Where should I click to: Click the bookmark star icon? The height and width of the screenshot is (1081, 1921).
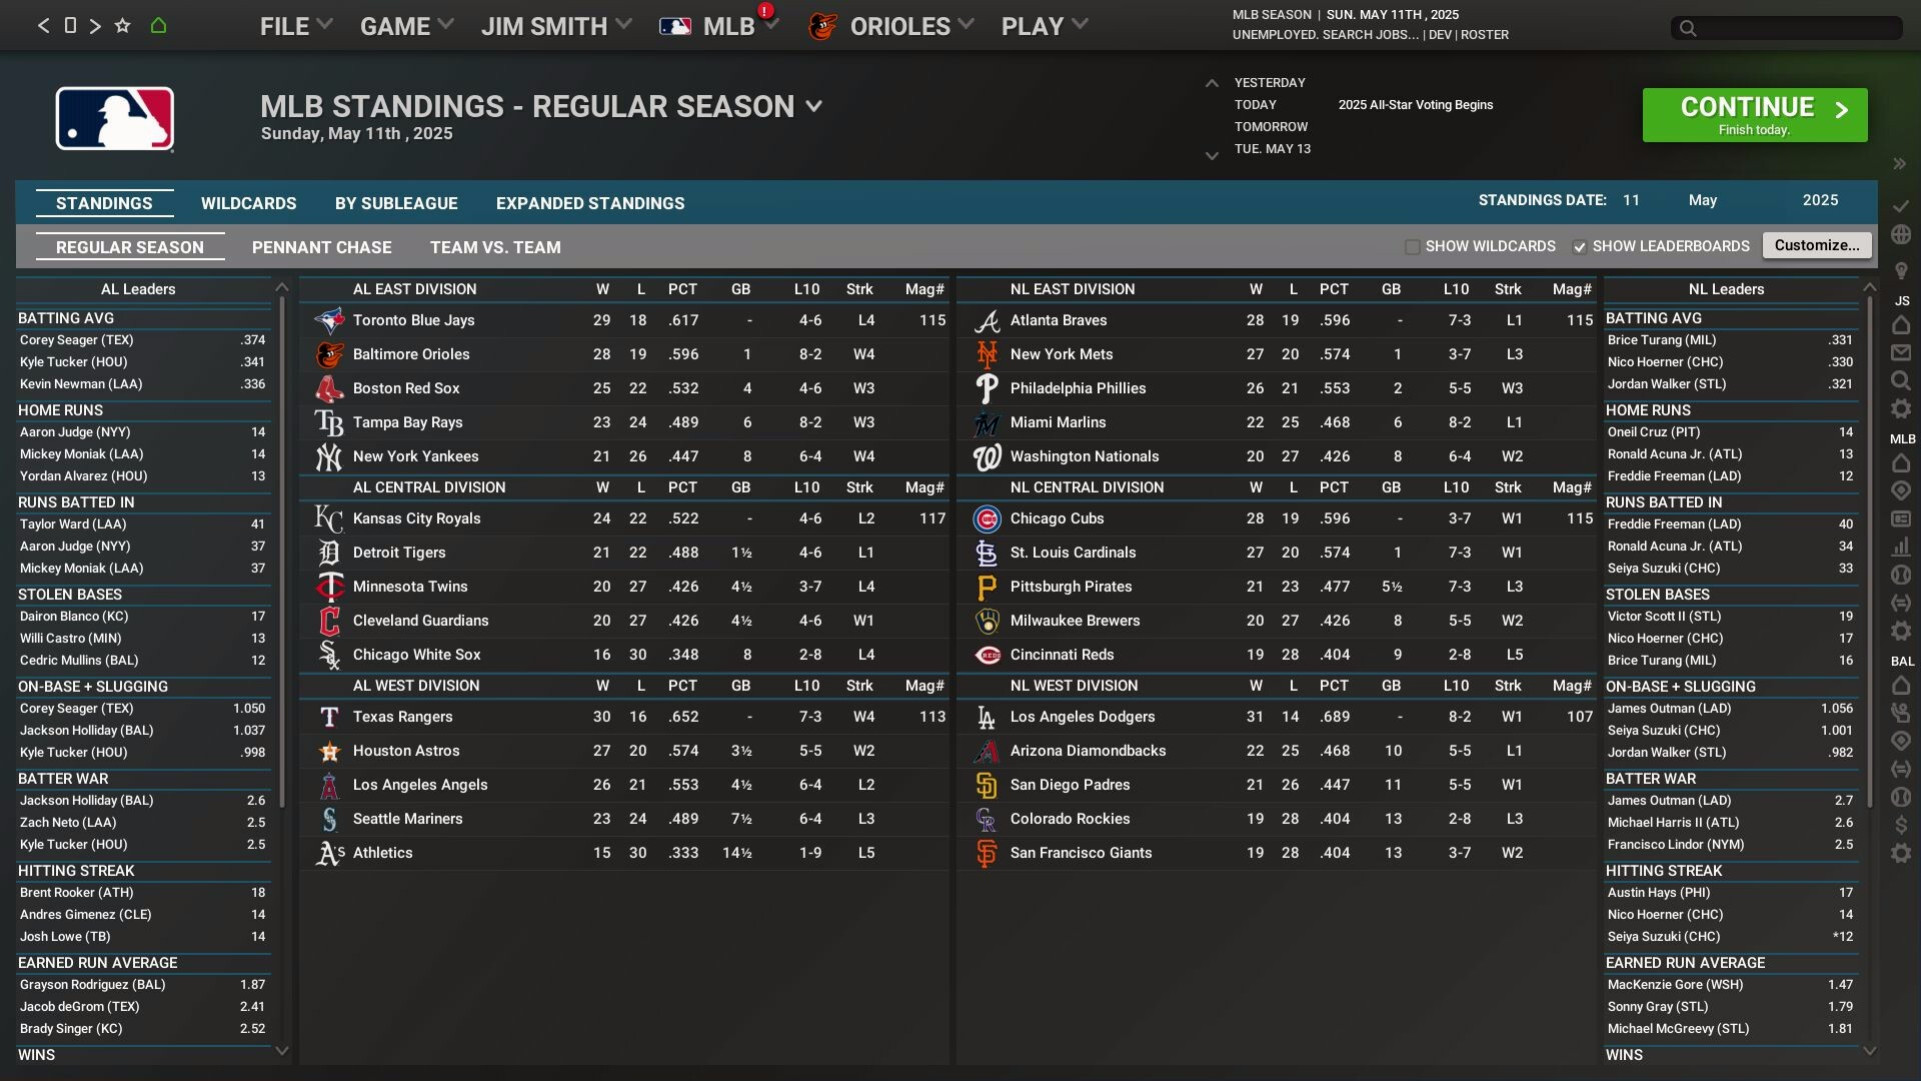tap(122, 26)
